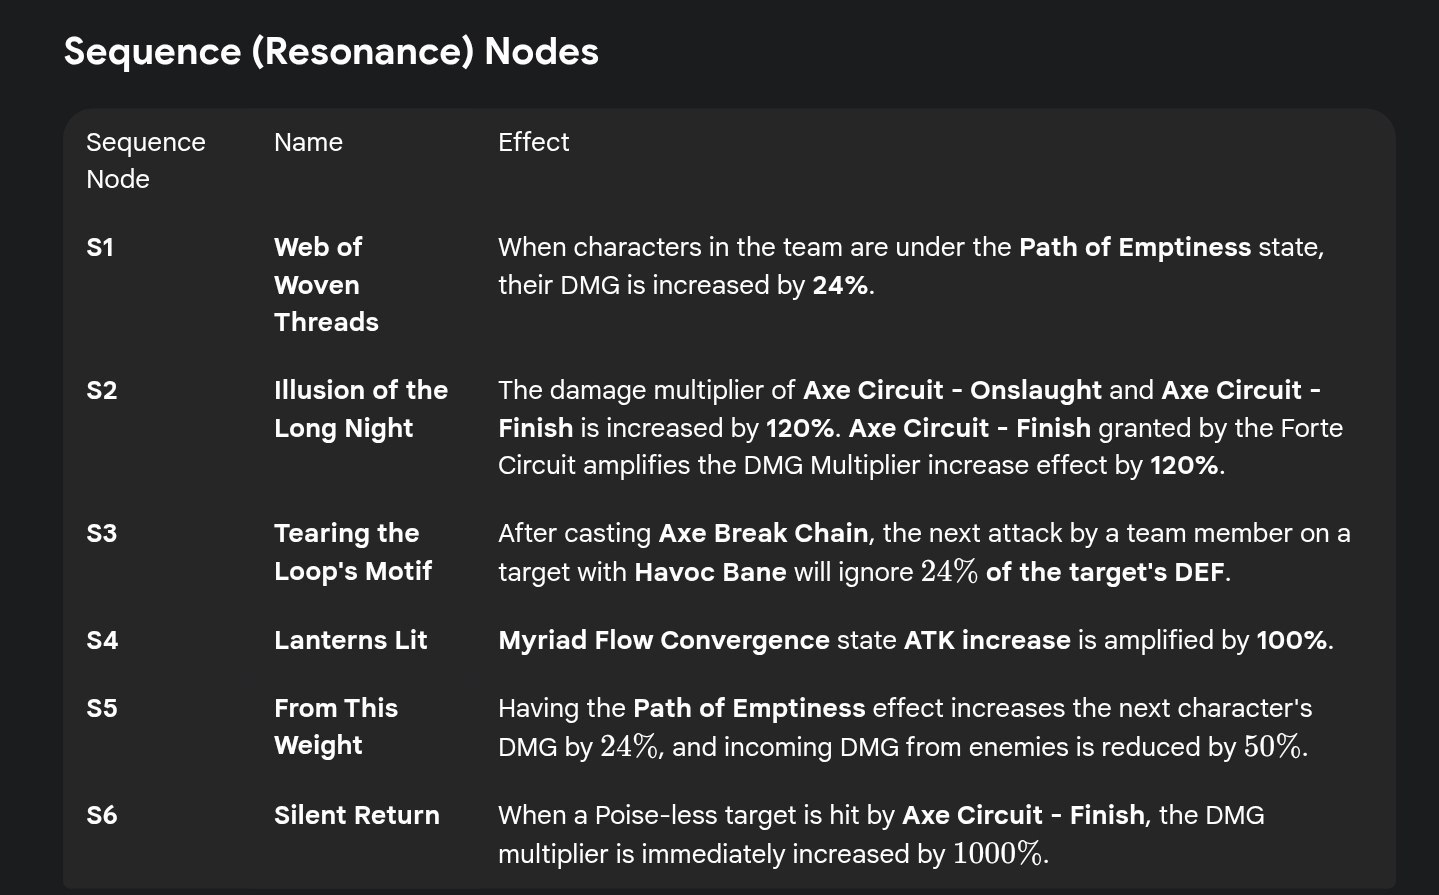This screenshot has width=1439, height=895.
Task: Click the S3 row label
Action: coord(102,533)
